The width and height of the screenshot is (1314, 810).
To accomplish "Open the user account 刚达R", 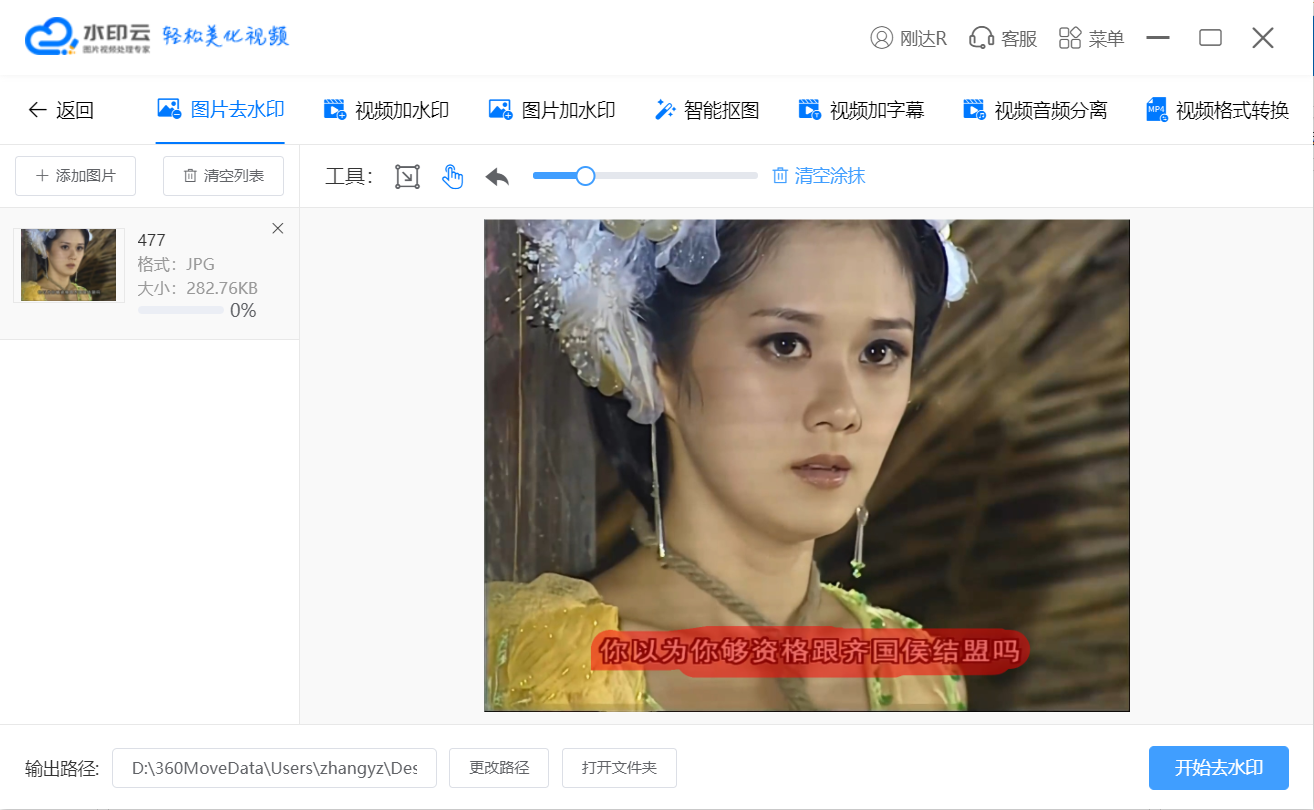I will pyautogui.click(x=908, y=38).
